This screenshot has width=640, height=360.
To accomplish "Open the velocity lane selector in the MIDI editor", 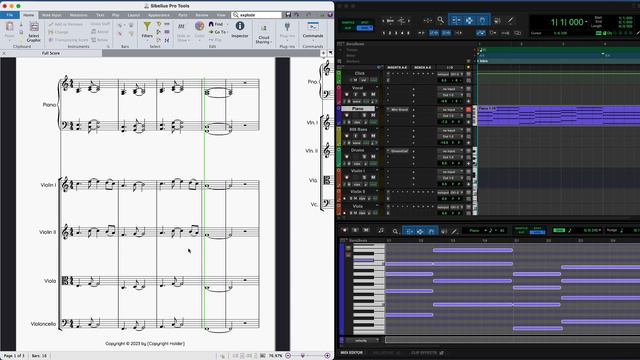I will pyautogui.click(x=361, y=340).
